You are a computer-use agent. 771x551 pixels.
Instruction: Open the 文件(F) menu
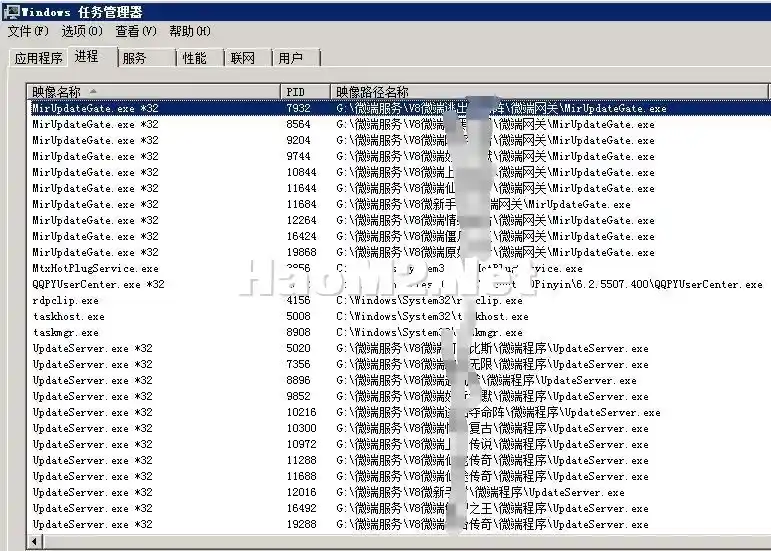click(x=28, y=31)
